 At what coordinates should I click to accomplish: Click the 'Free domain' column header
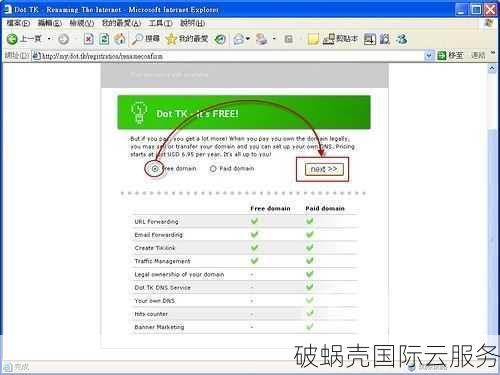270,209
